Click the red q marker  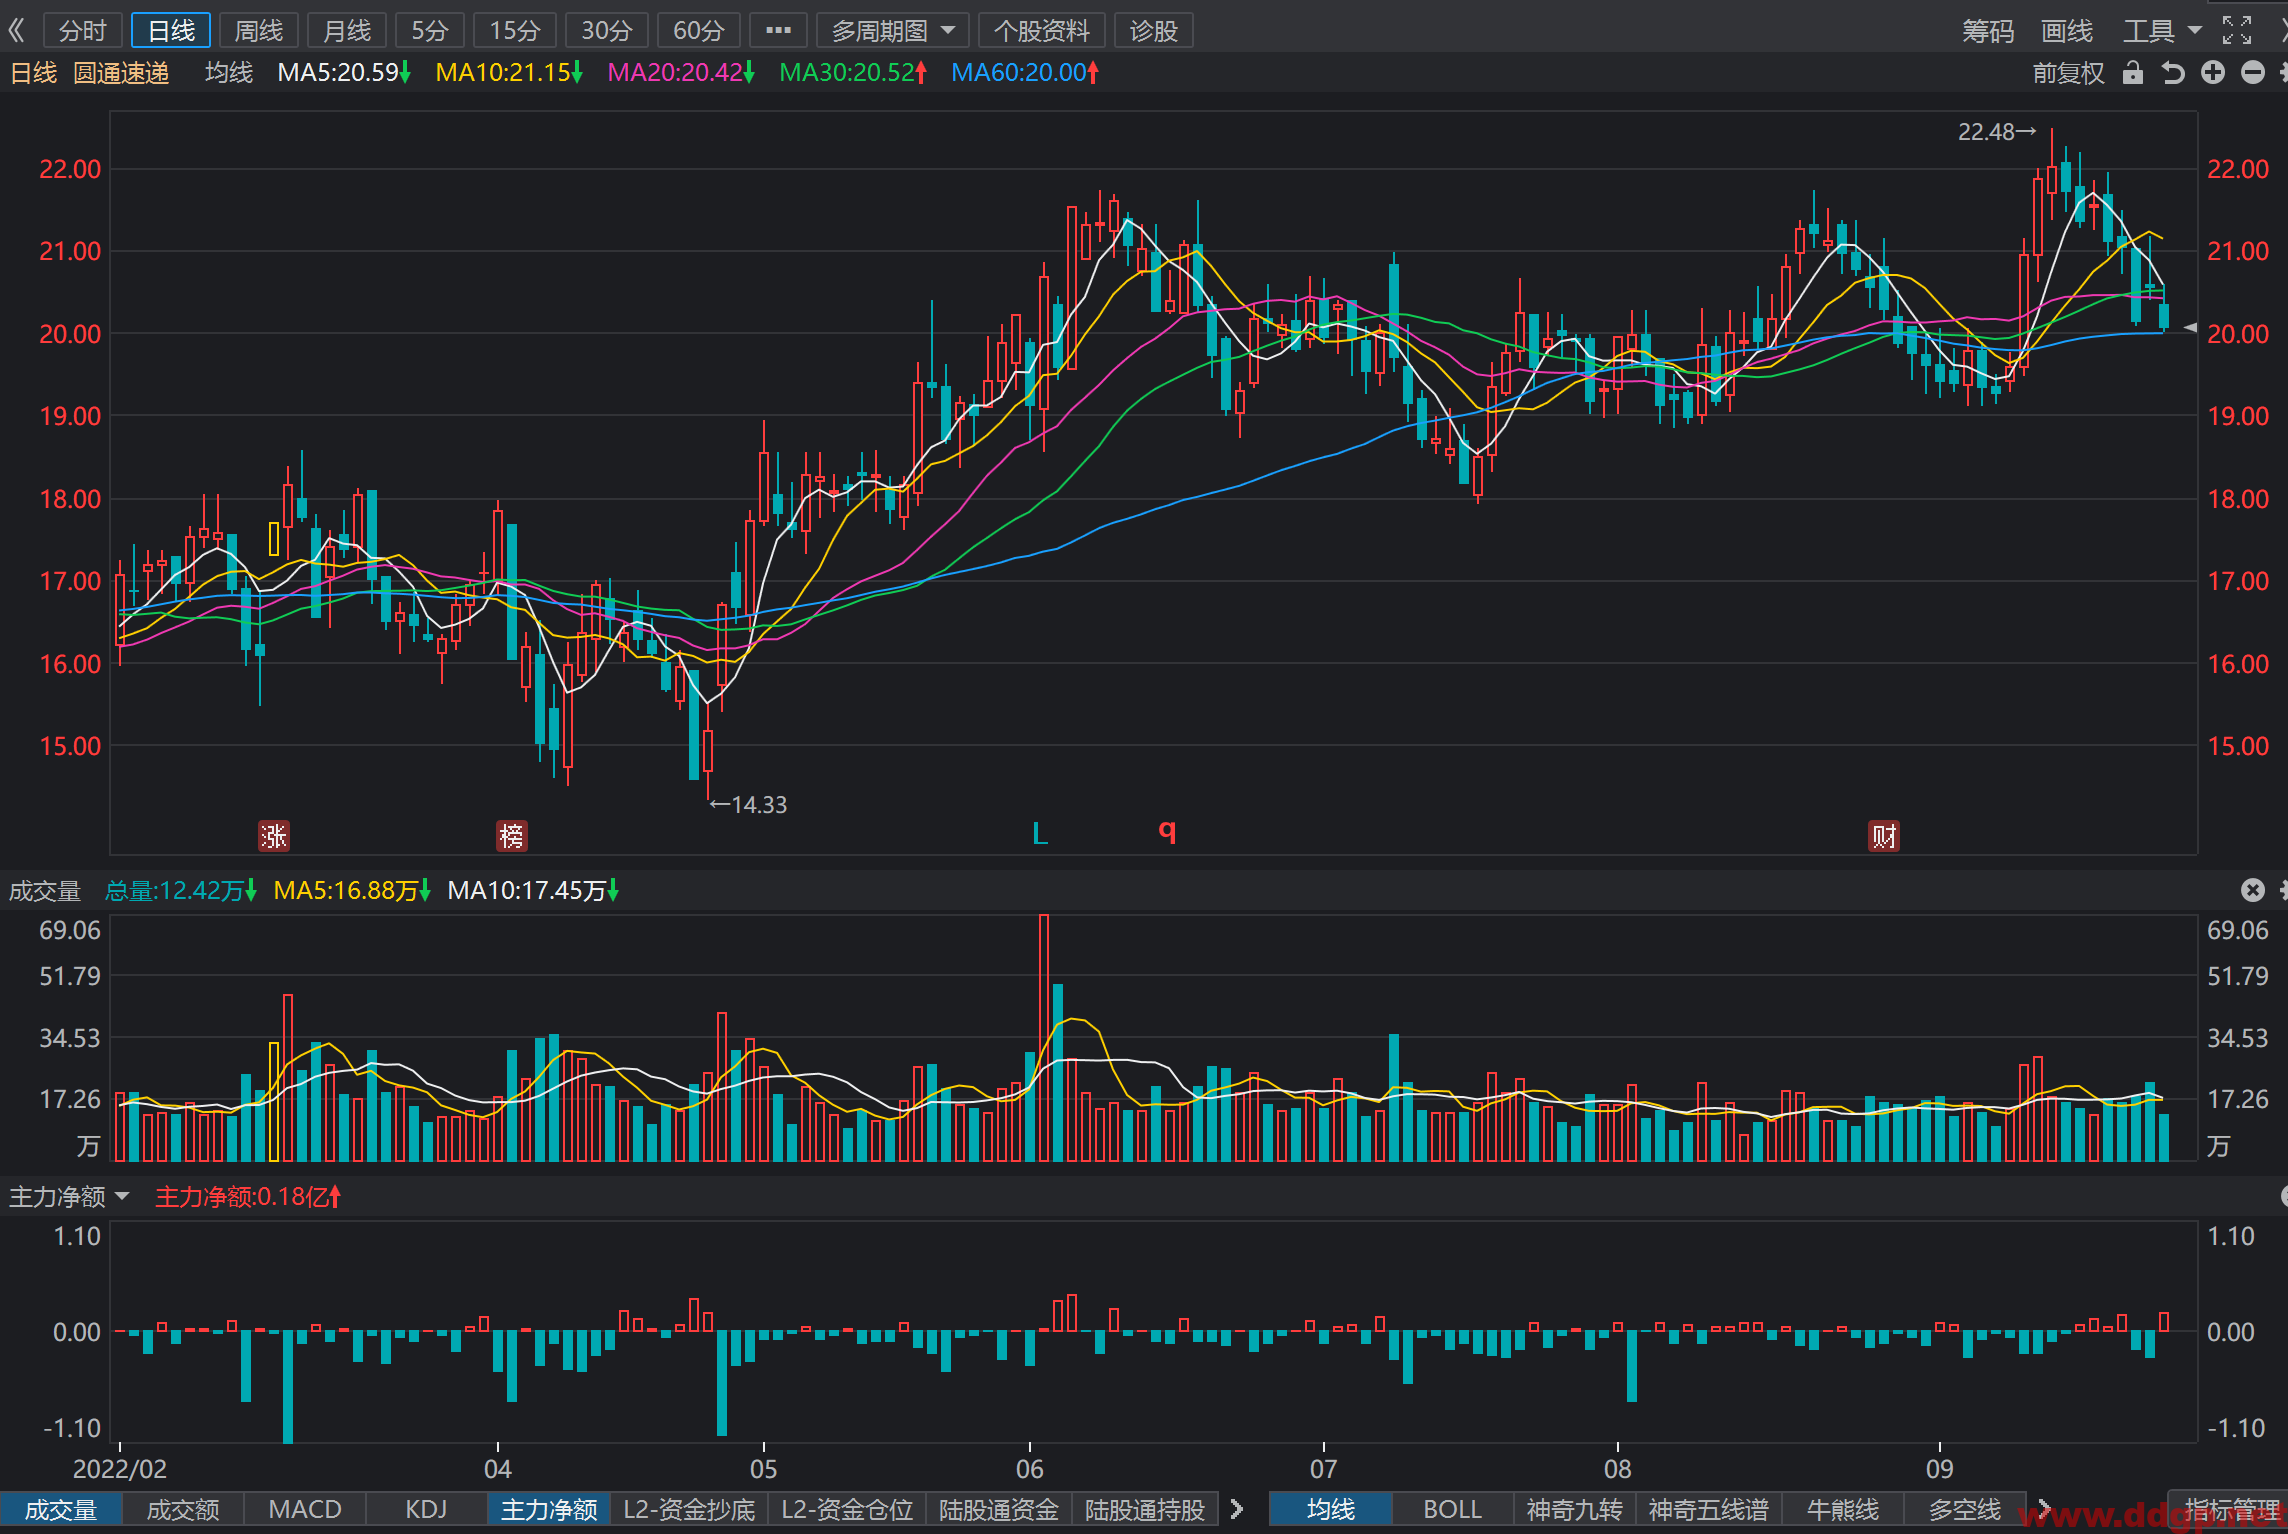click(1167, 831)
